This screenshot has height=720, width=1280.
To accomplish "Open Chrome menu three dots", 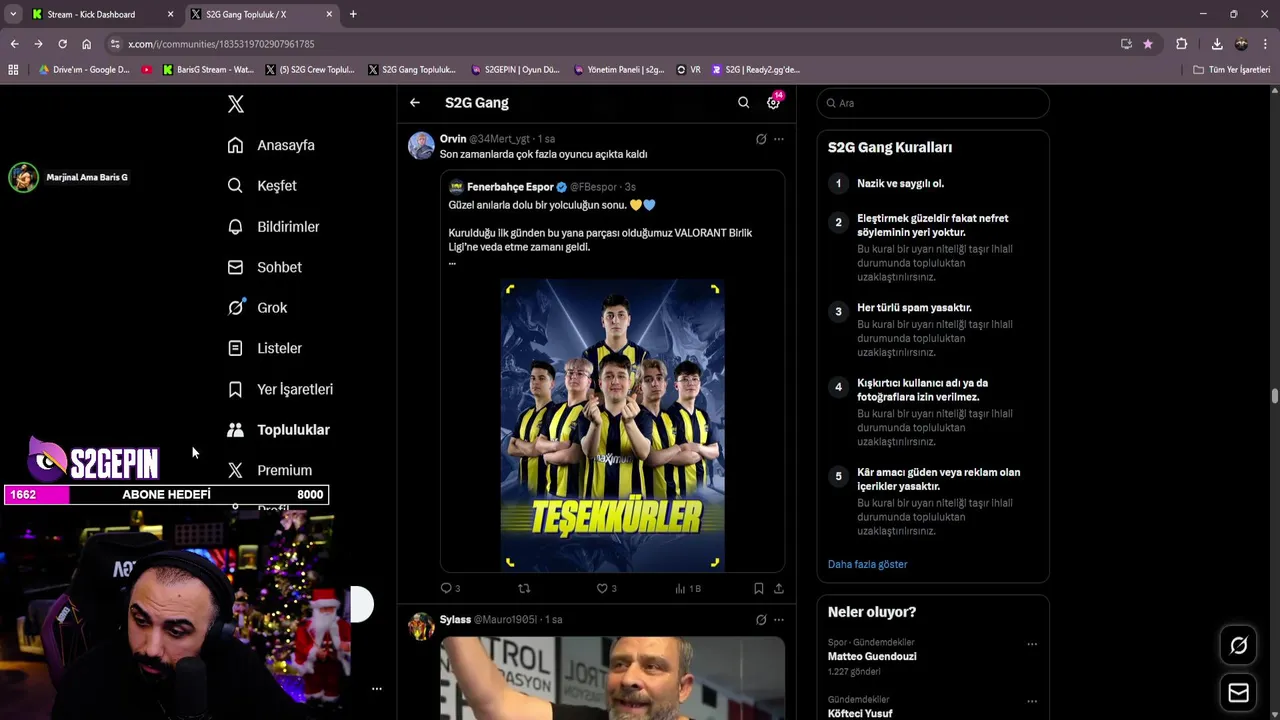I will 1265,44.
